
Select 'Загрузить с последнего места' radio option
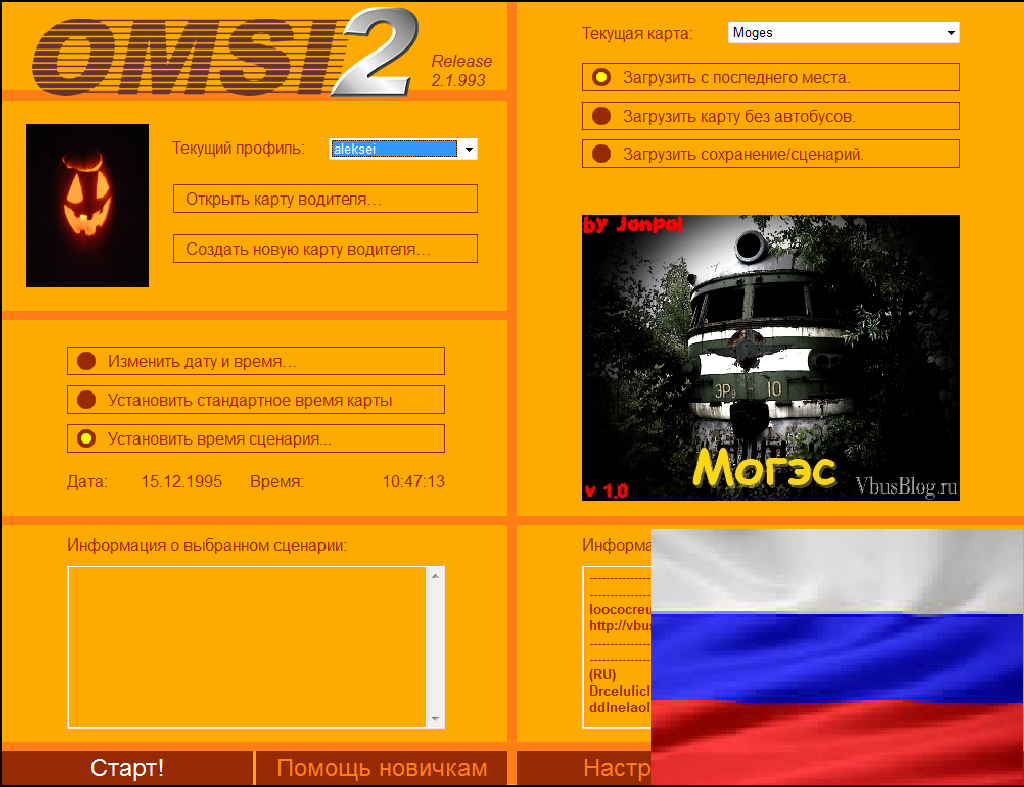point(771,77)
